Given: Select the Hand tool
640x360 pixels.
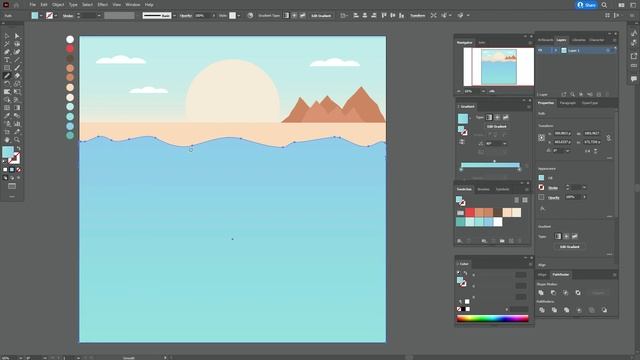Looking at the screenshot, I should [x=7, y=140].
